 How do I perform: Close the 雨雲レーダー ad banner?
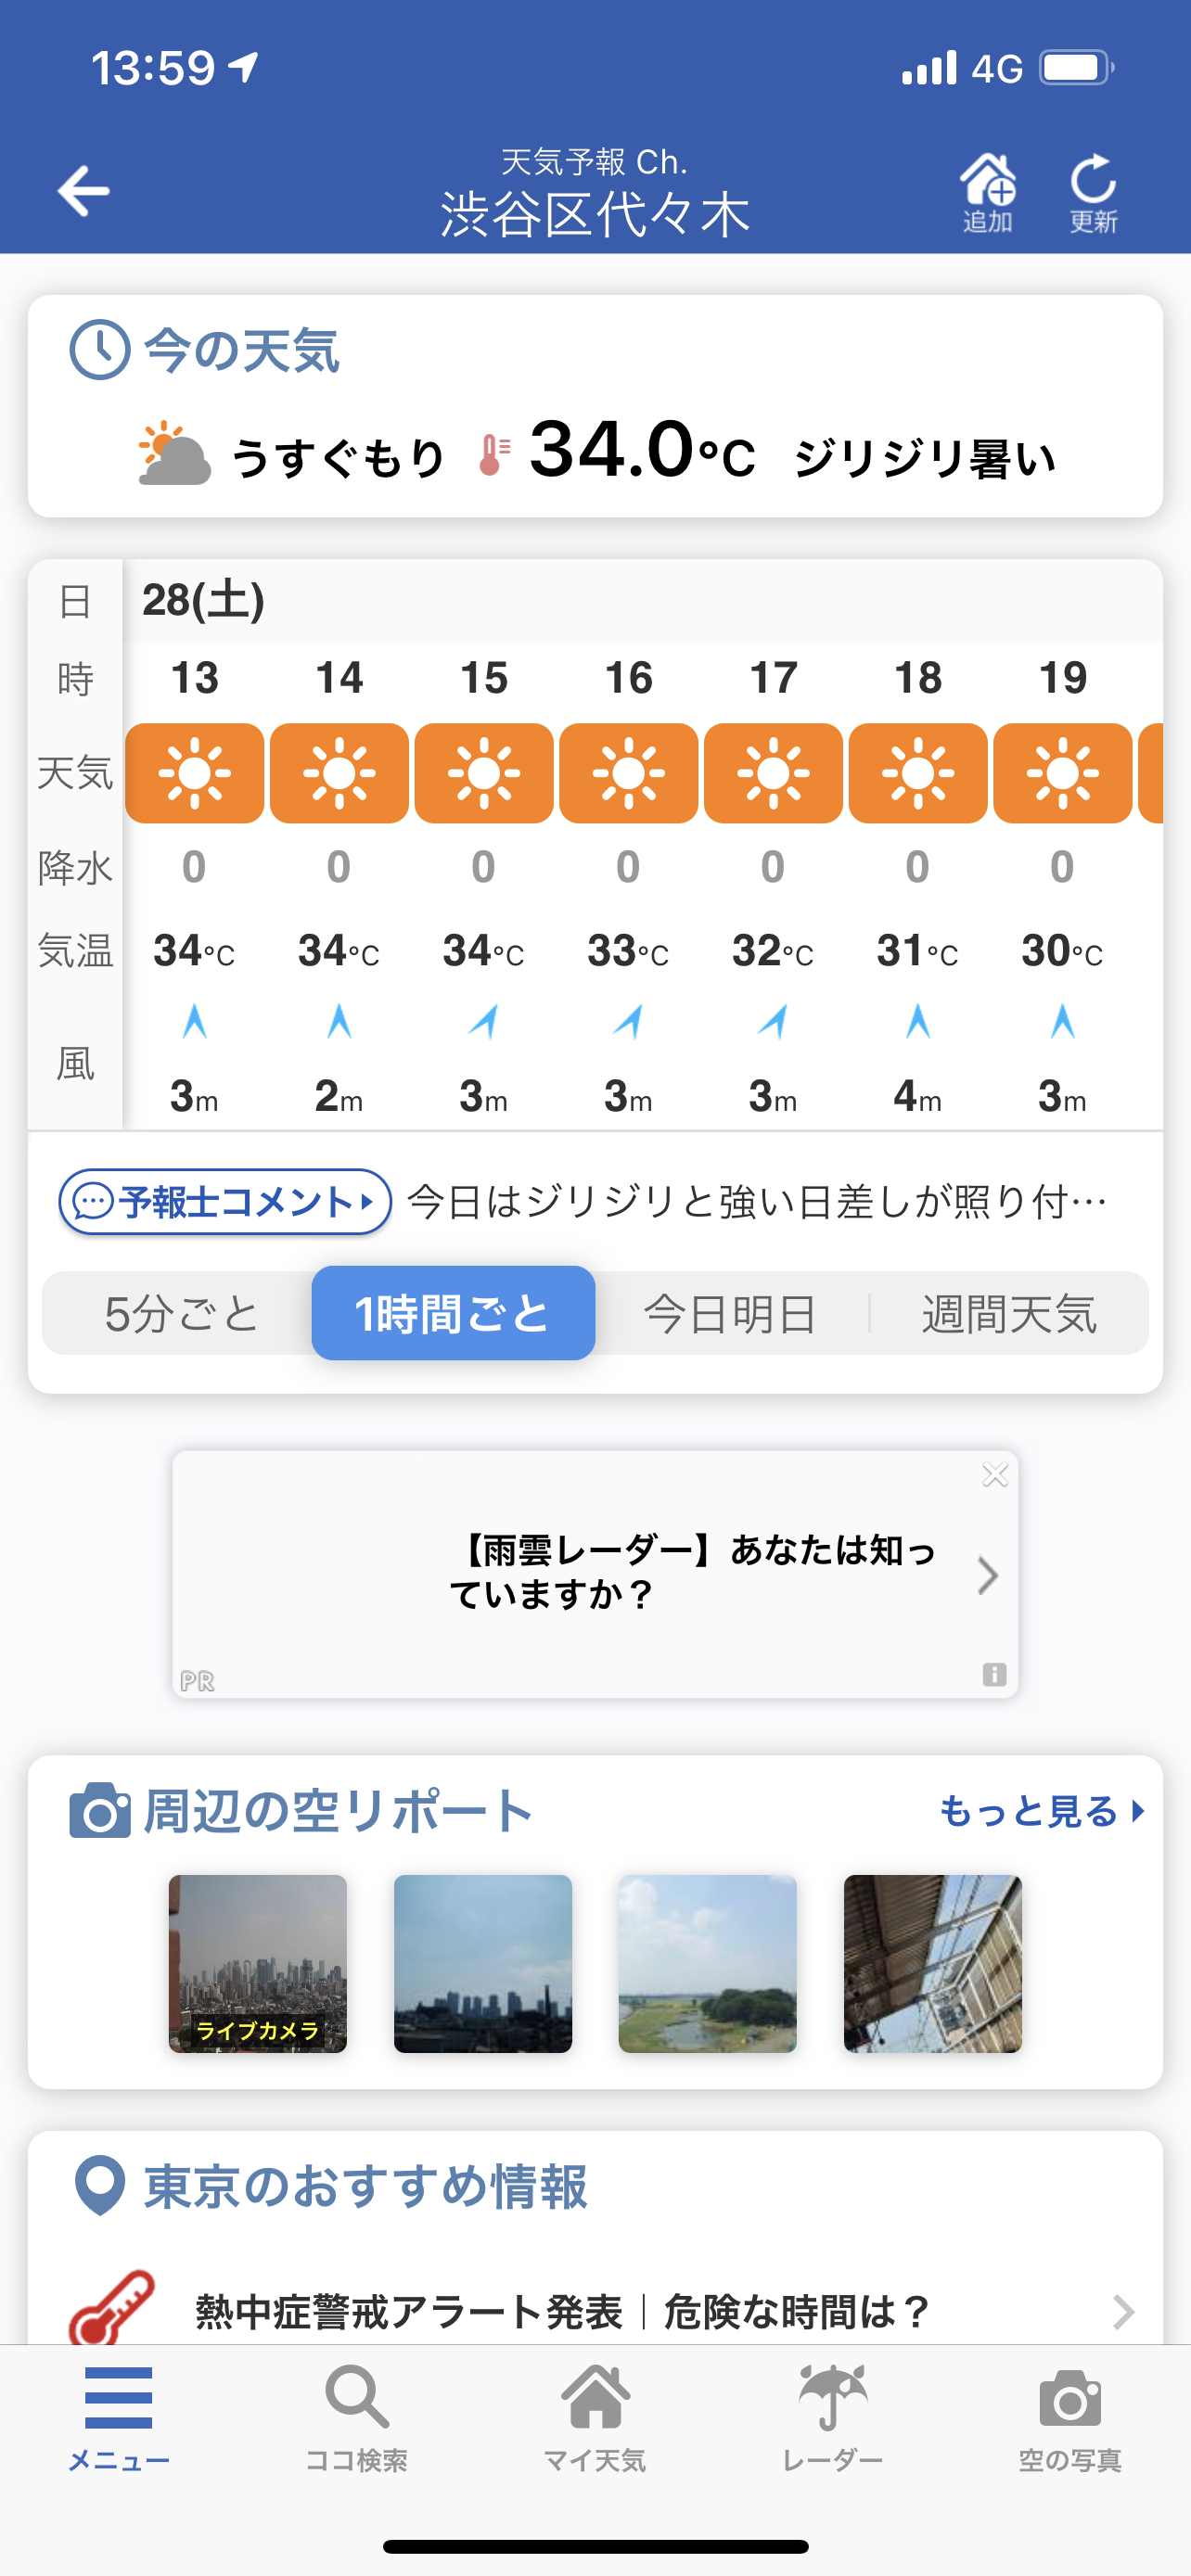click(995, 1475)
